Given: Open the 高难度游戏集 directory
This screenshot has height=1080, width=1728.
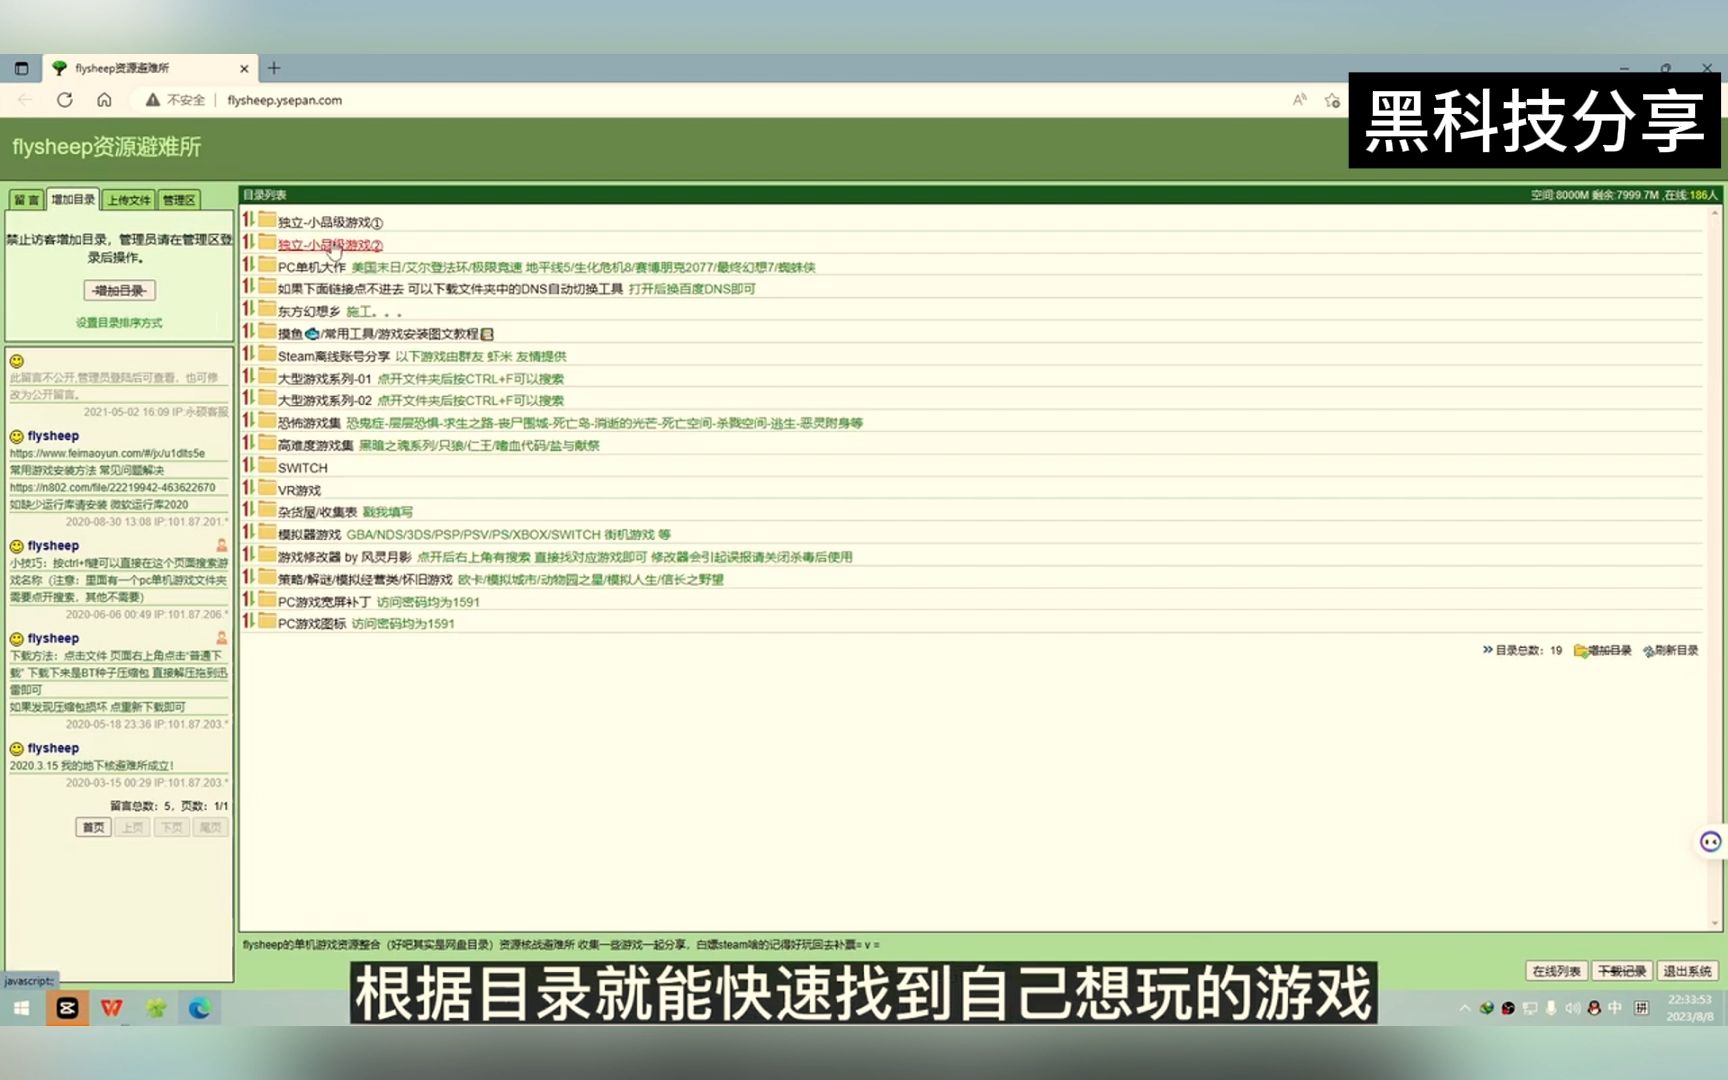Looking at the screenshot, I should tap(315, 445).
